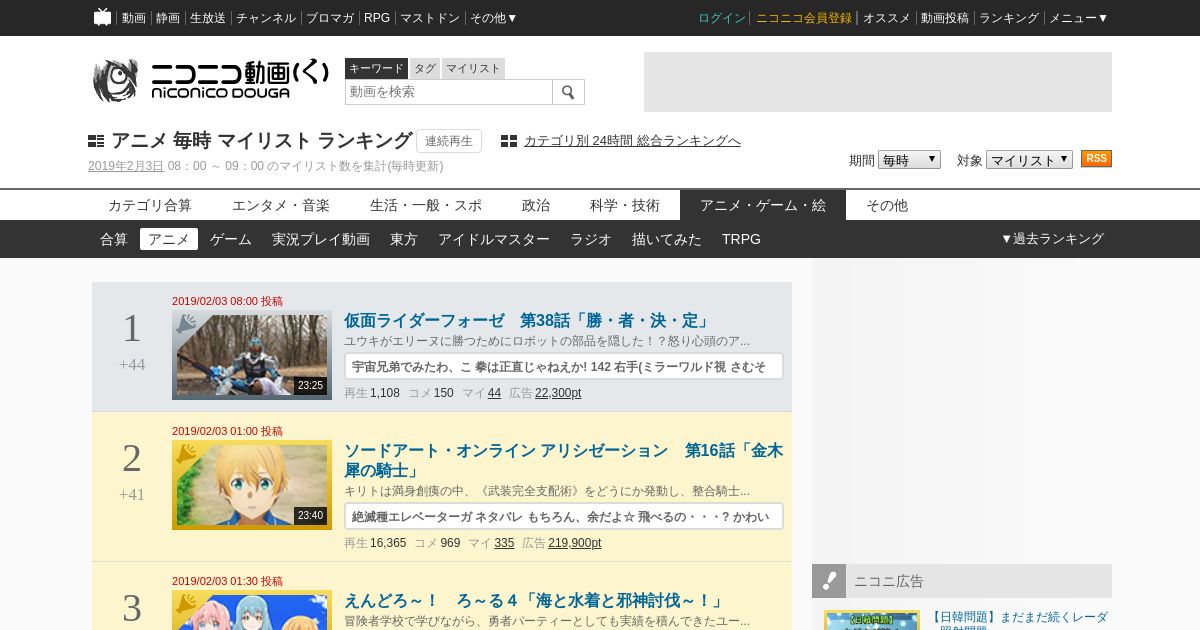Open the オススメ link in top bar
This screenshot has height=630, width=1200.
(x=887, y=18)
